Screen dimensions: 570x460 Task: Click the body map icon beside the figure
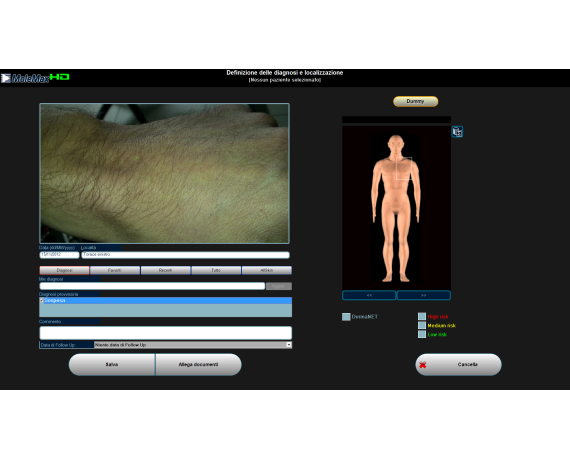click(457, 132)
